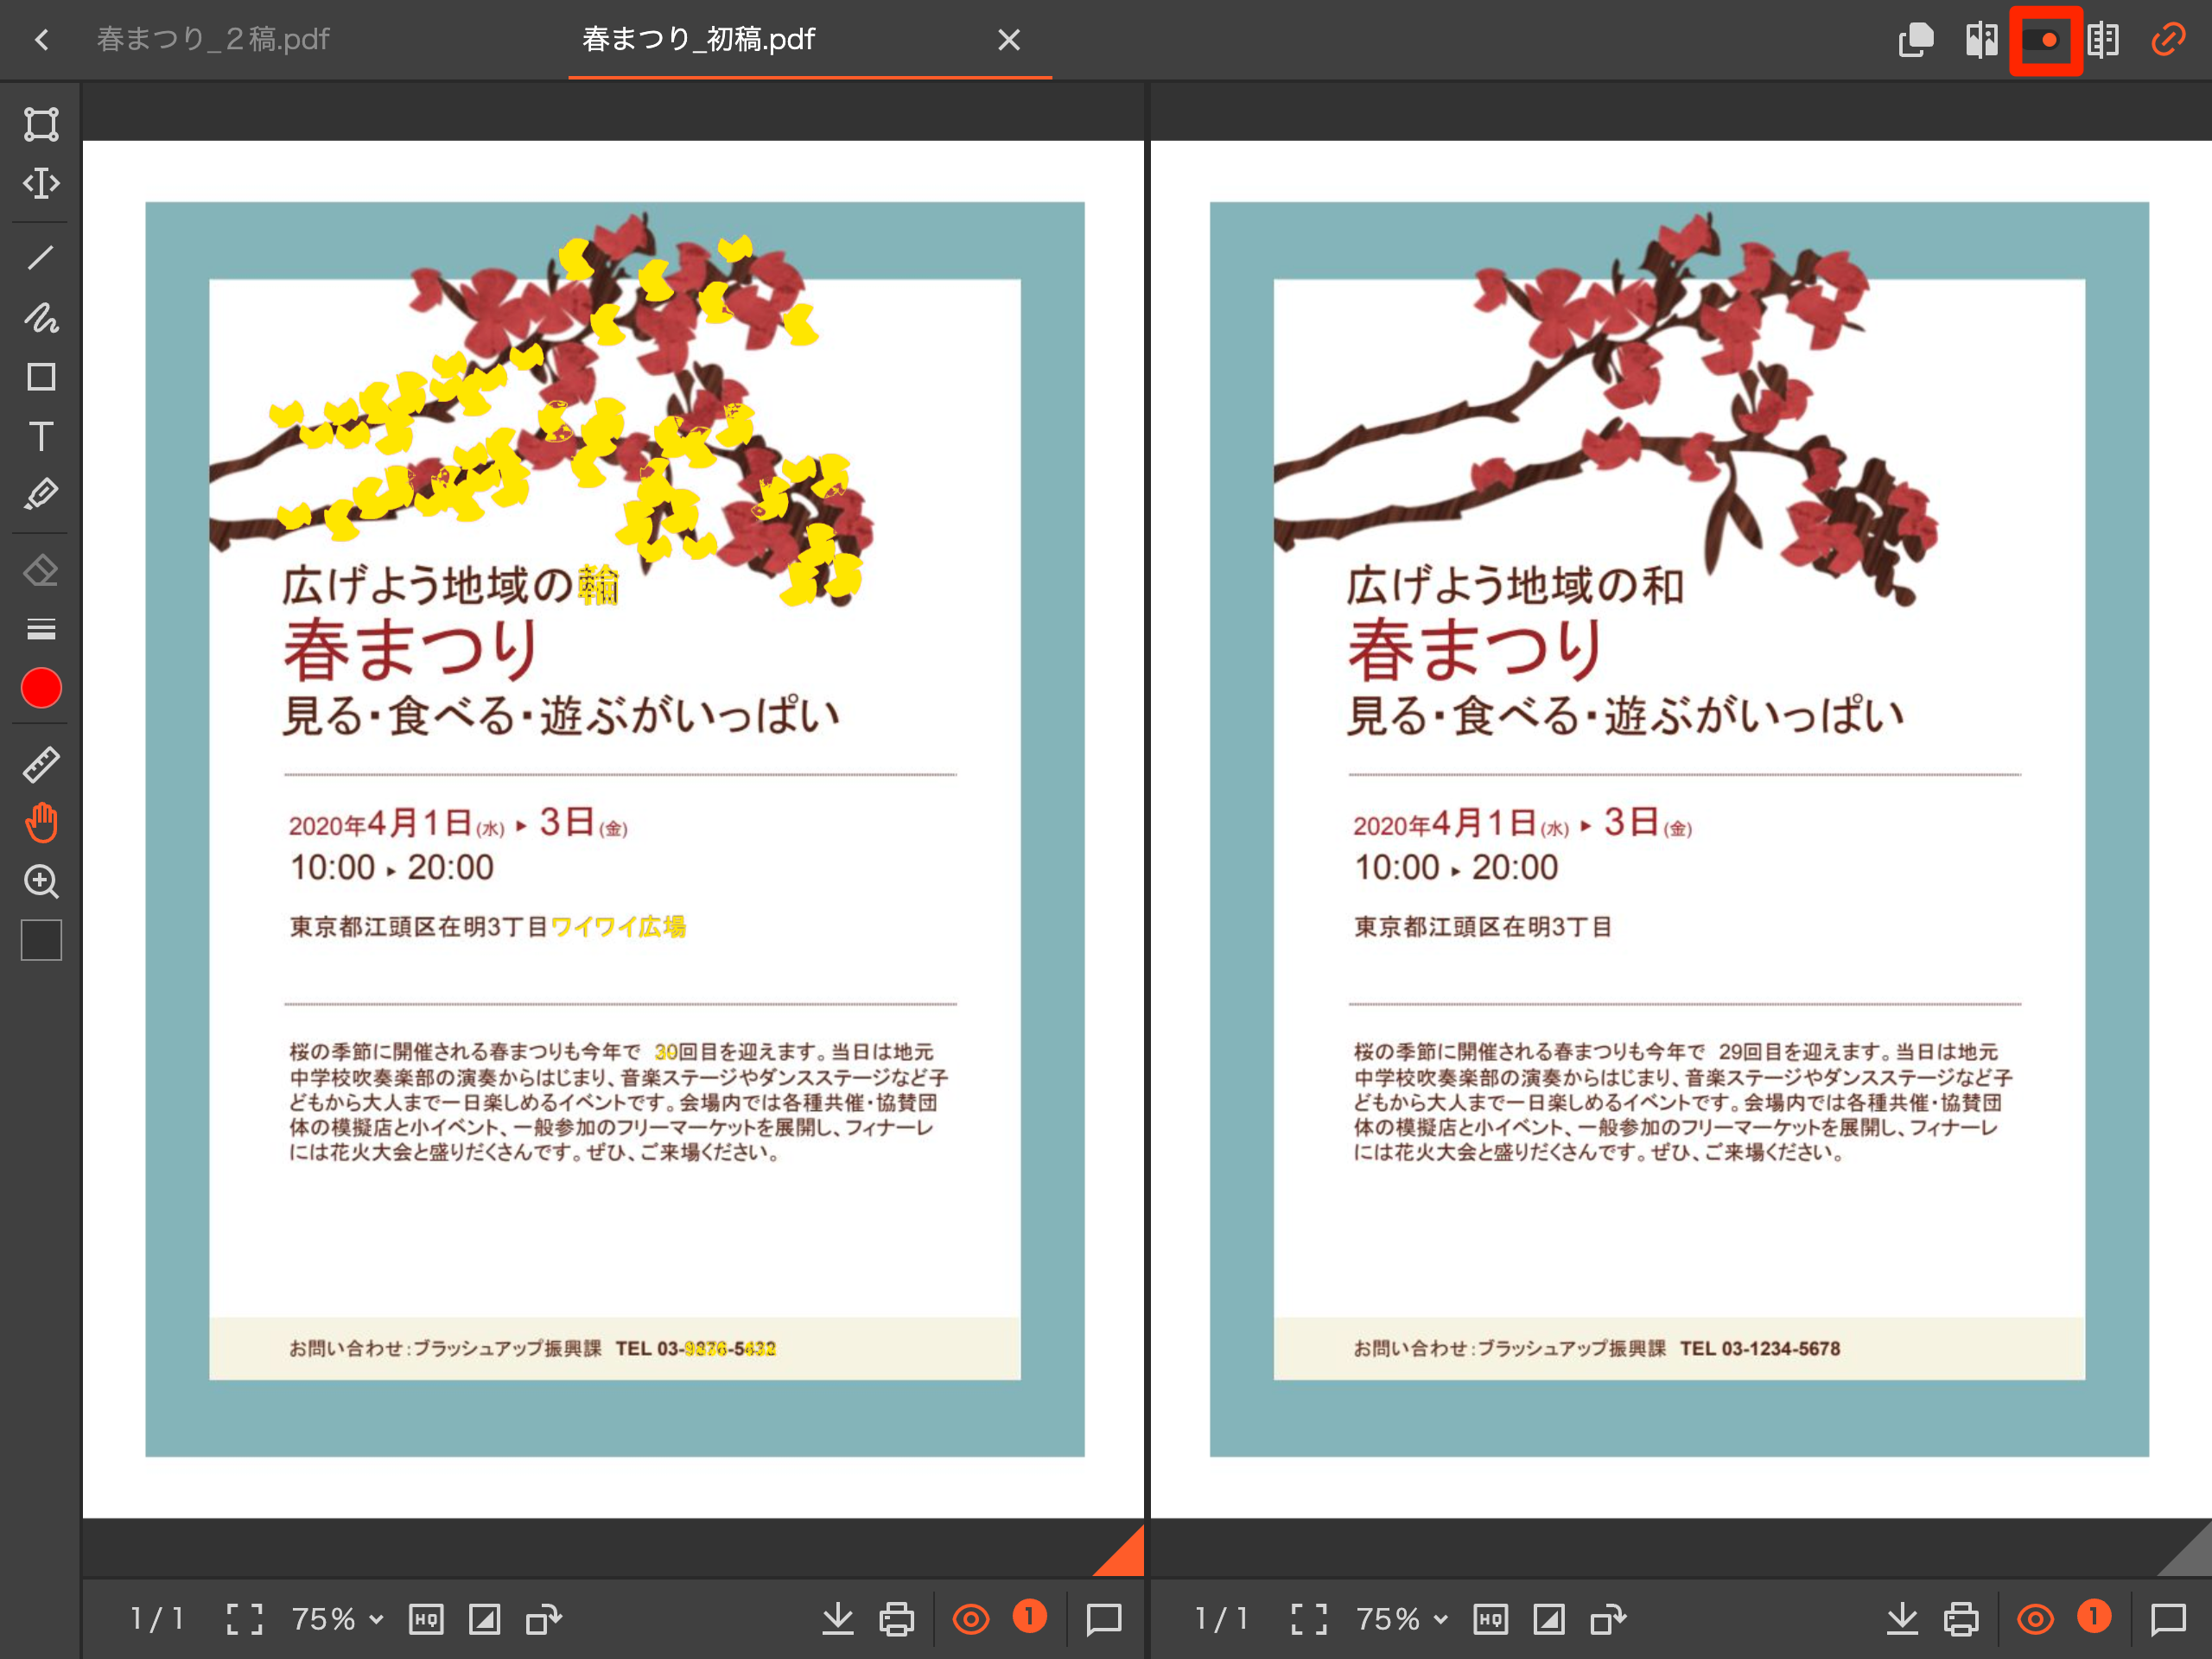The height and width of the screenshot is (1659, 2212).
Task: Select the eraser tool
Action: 41,571
